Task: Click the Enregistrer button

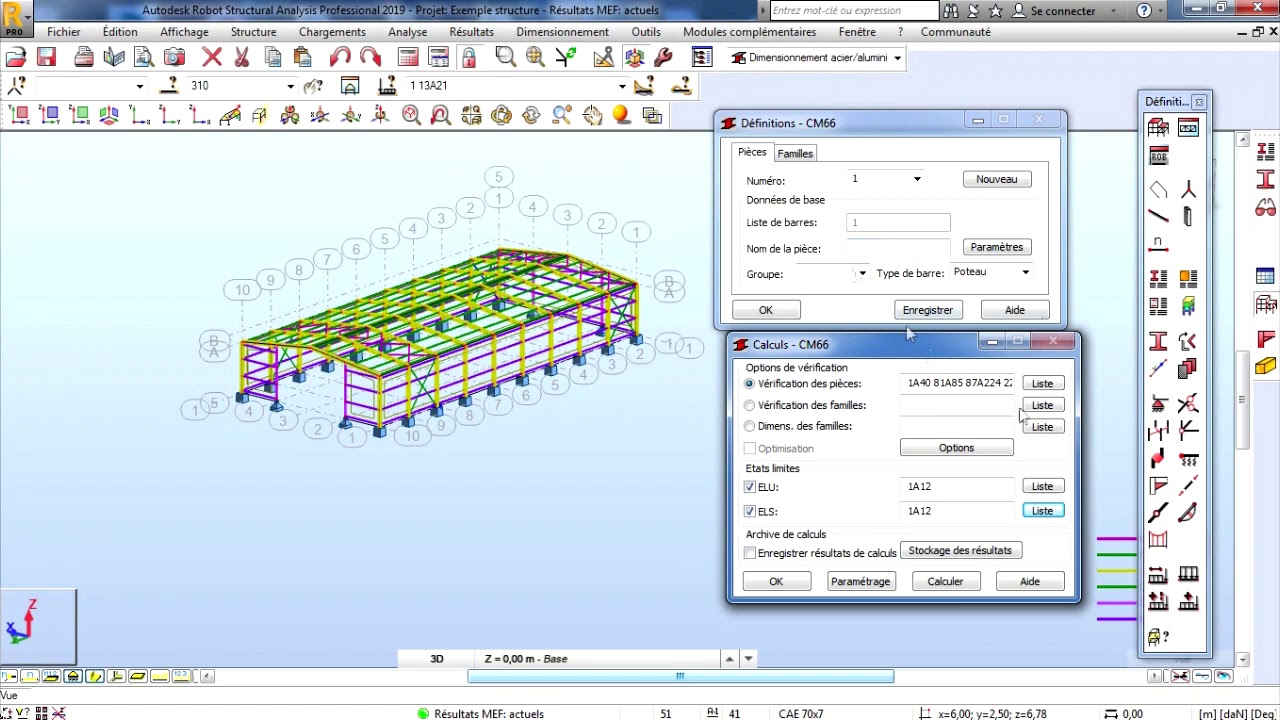Action: point(928,310)
